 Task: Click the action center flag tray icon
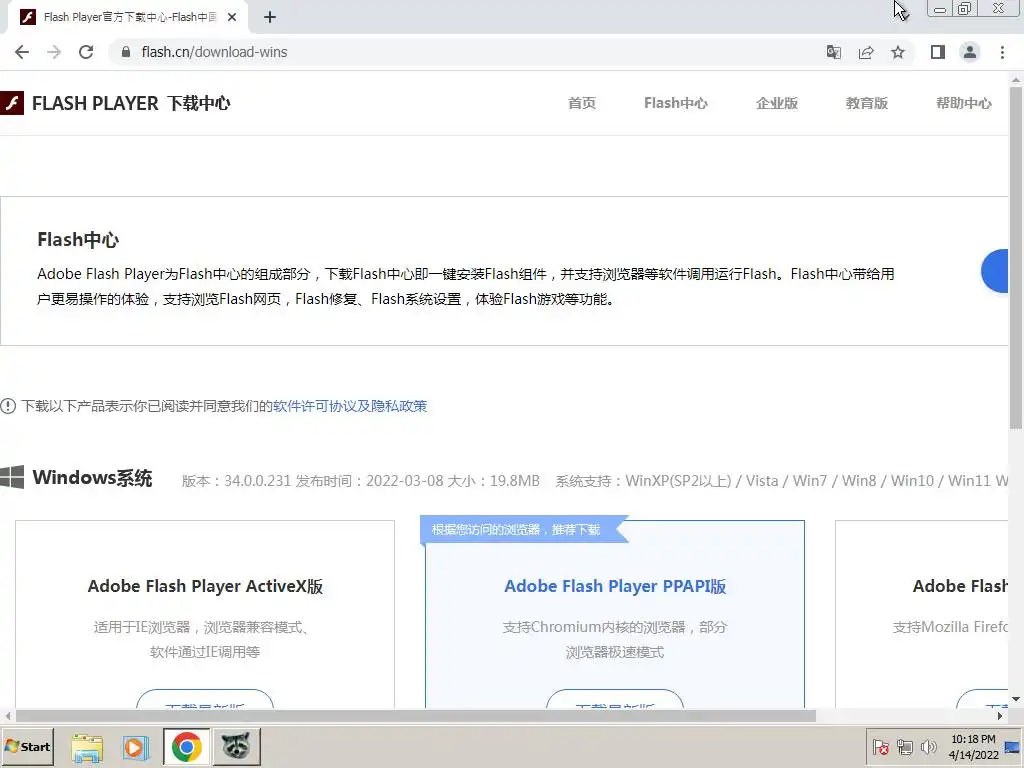coord(880,746)
